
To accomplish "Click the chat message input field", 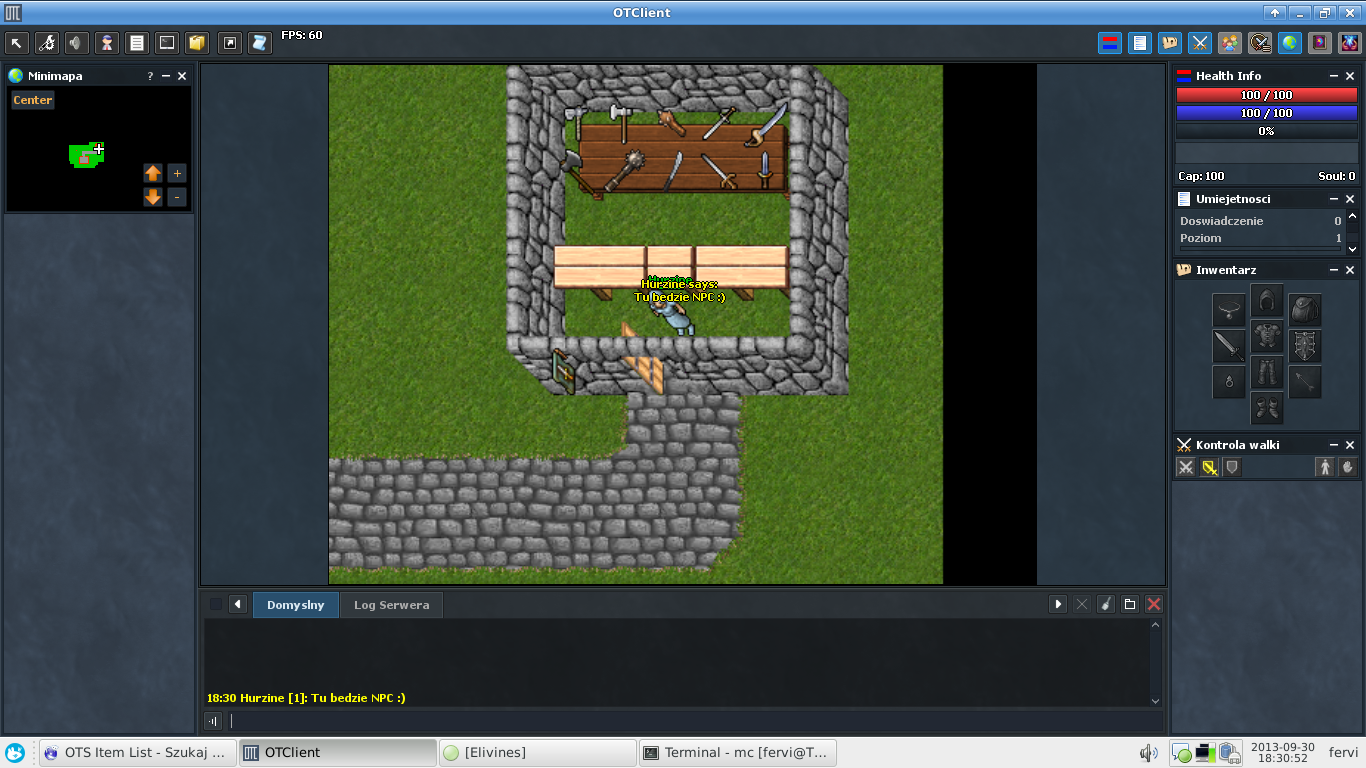I will tap(690, 721).
